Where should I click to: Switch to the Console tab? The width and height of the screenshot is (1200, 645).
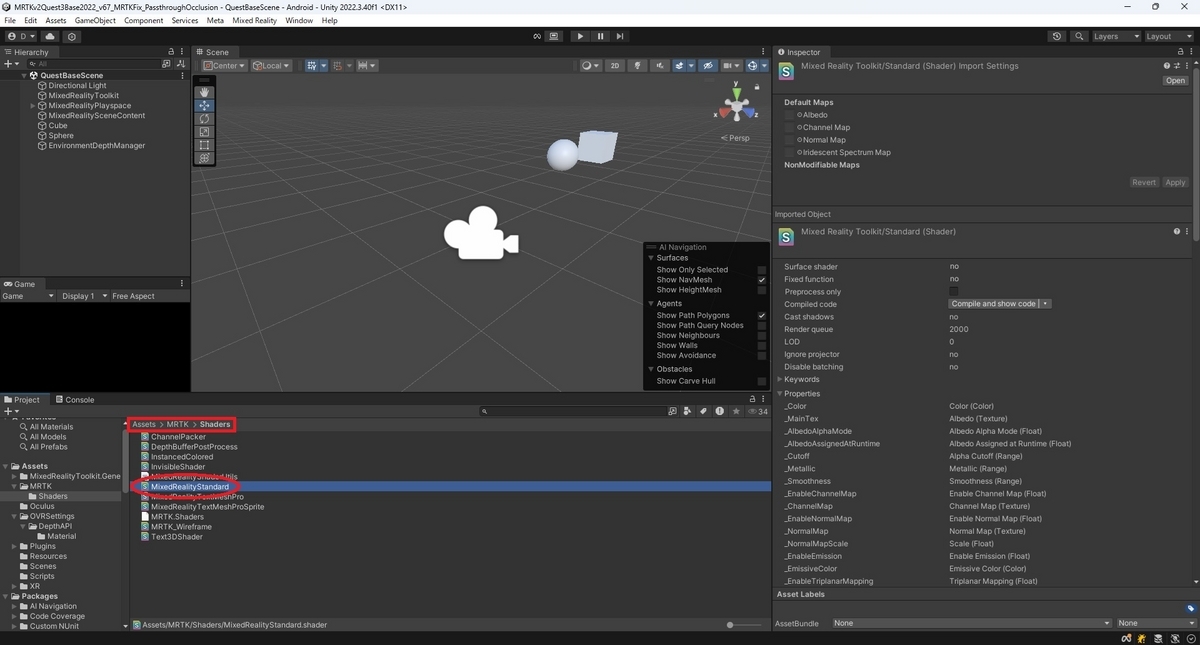pyautogui.click(x=75, y=400)
